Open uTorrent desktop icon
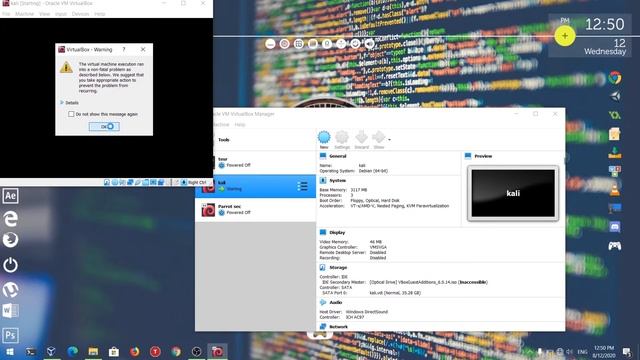 [10, 290]
